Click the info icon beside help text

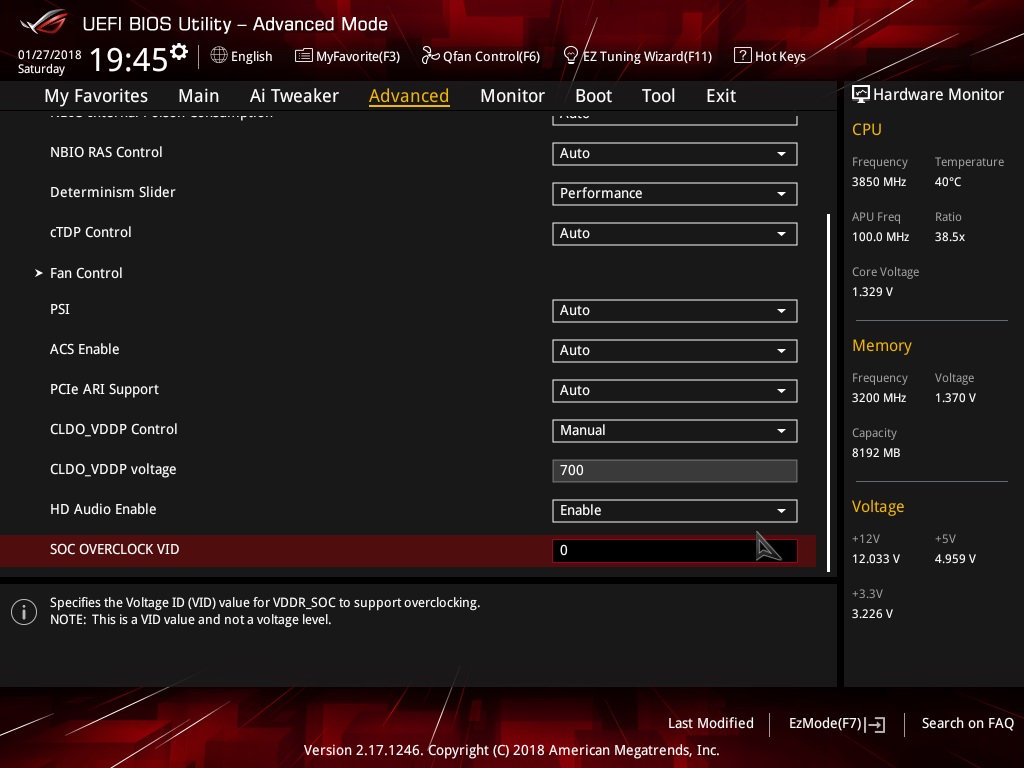click(24, 612)
